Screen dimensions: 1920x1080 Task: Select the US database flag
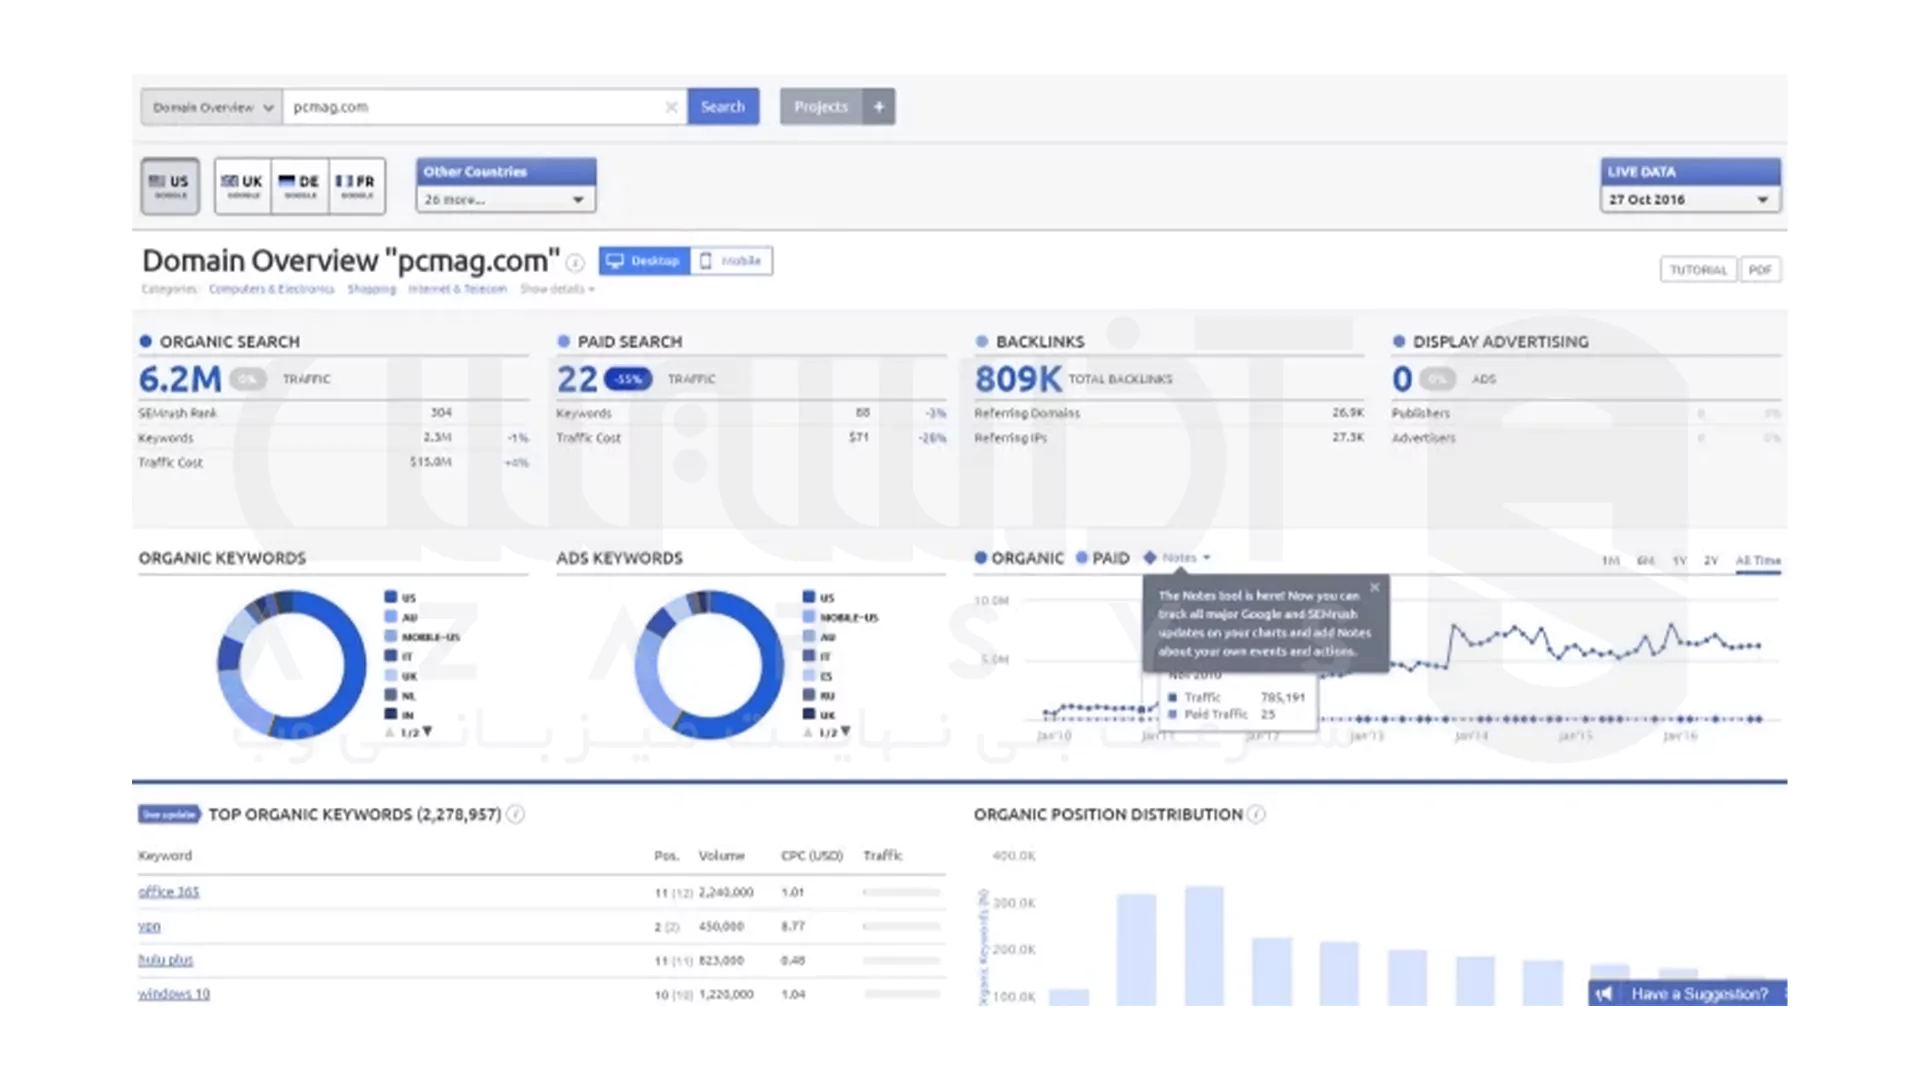(x=170, y=186)
